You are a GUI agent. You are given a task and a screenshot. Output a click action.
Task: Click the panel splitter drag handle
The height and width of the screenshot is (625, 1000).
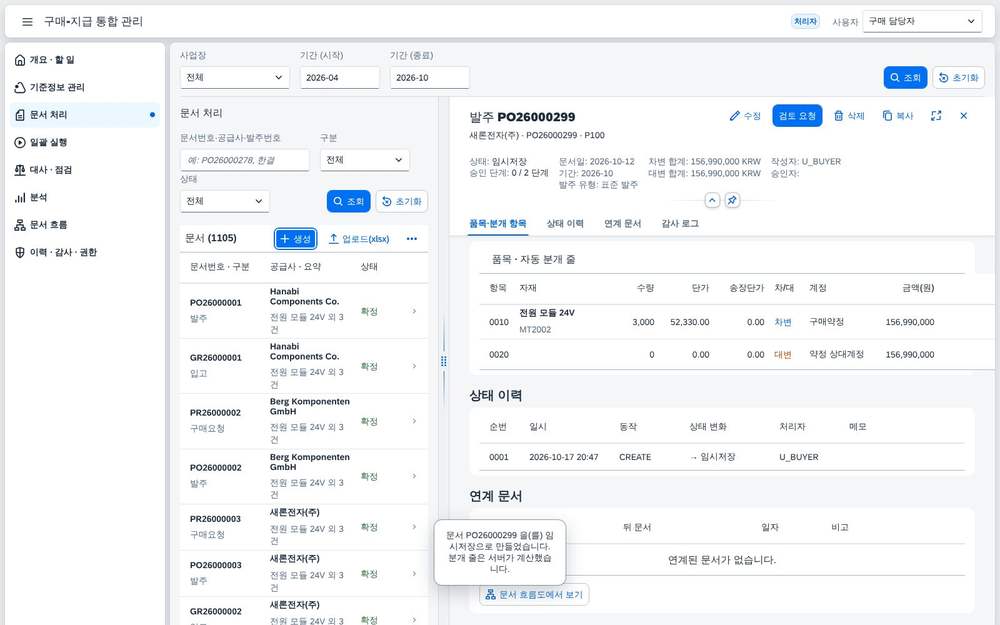point(444,361)
